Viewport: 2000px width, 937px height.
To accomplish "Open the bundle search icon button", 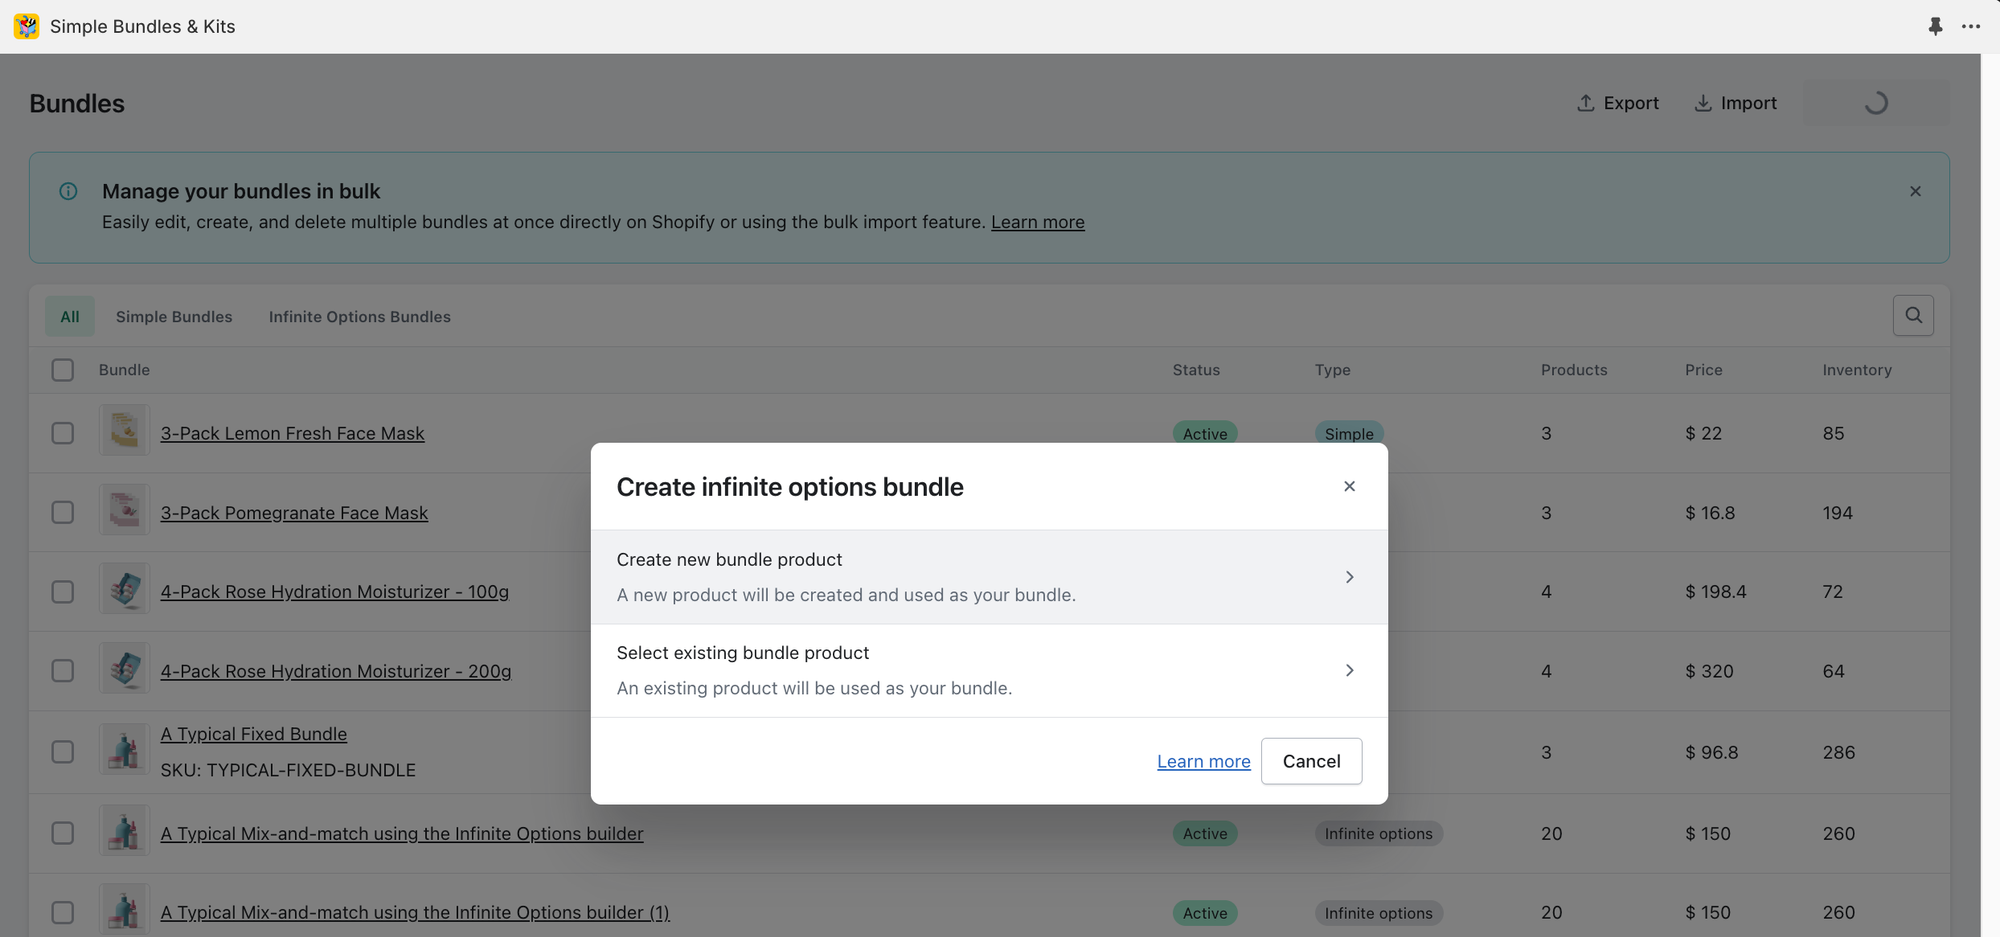I will point(1913,316).
